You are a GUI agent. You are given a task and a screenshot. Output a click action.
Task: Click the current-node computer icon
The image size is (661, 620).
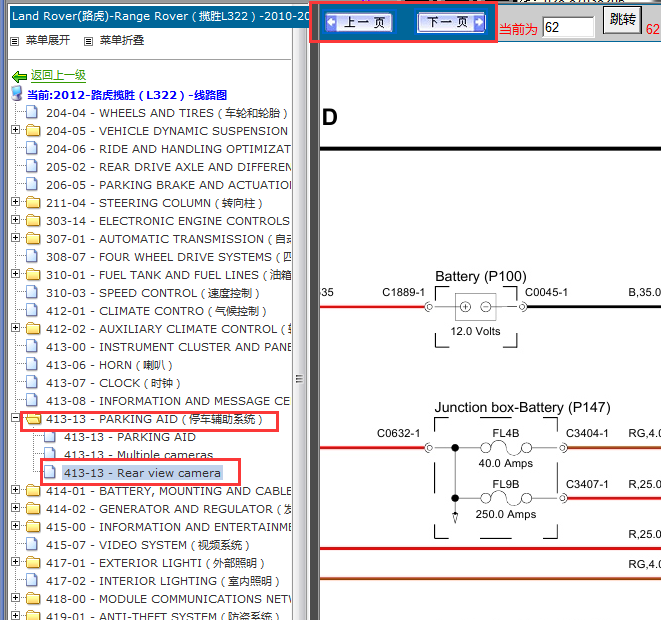[17, 94]
